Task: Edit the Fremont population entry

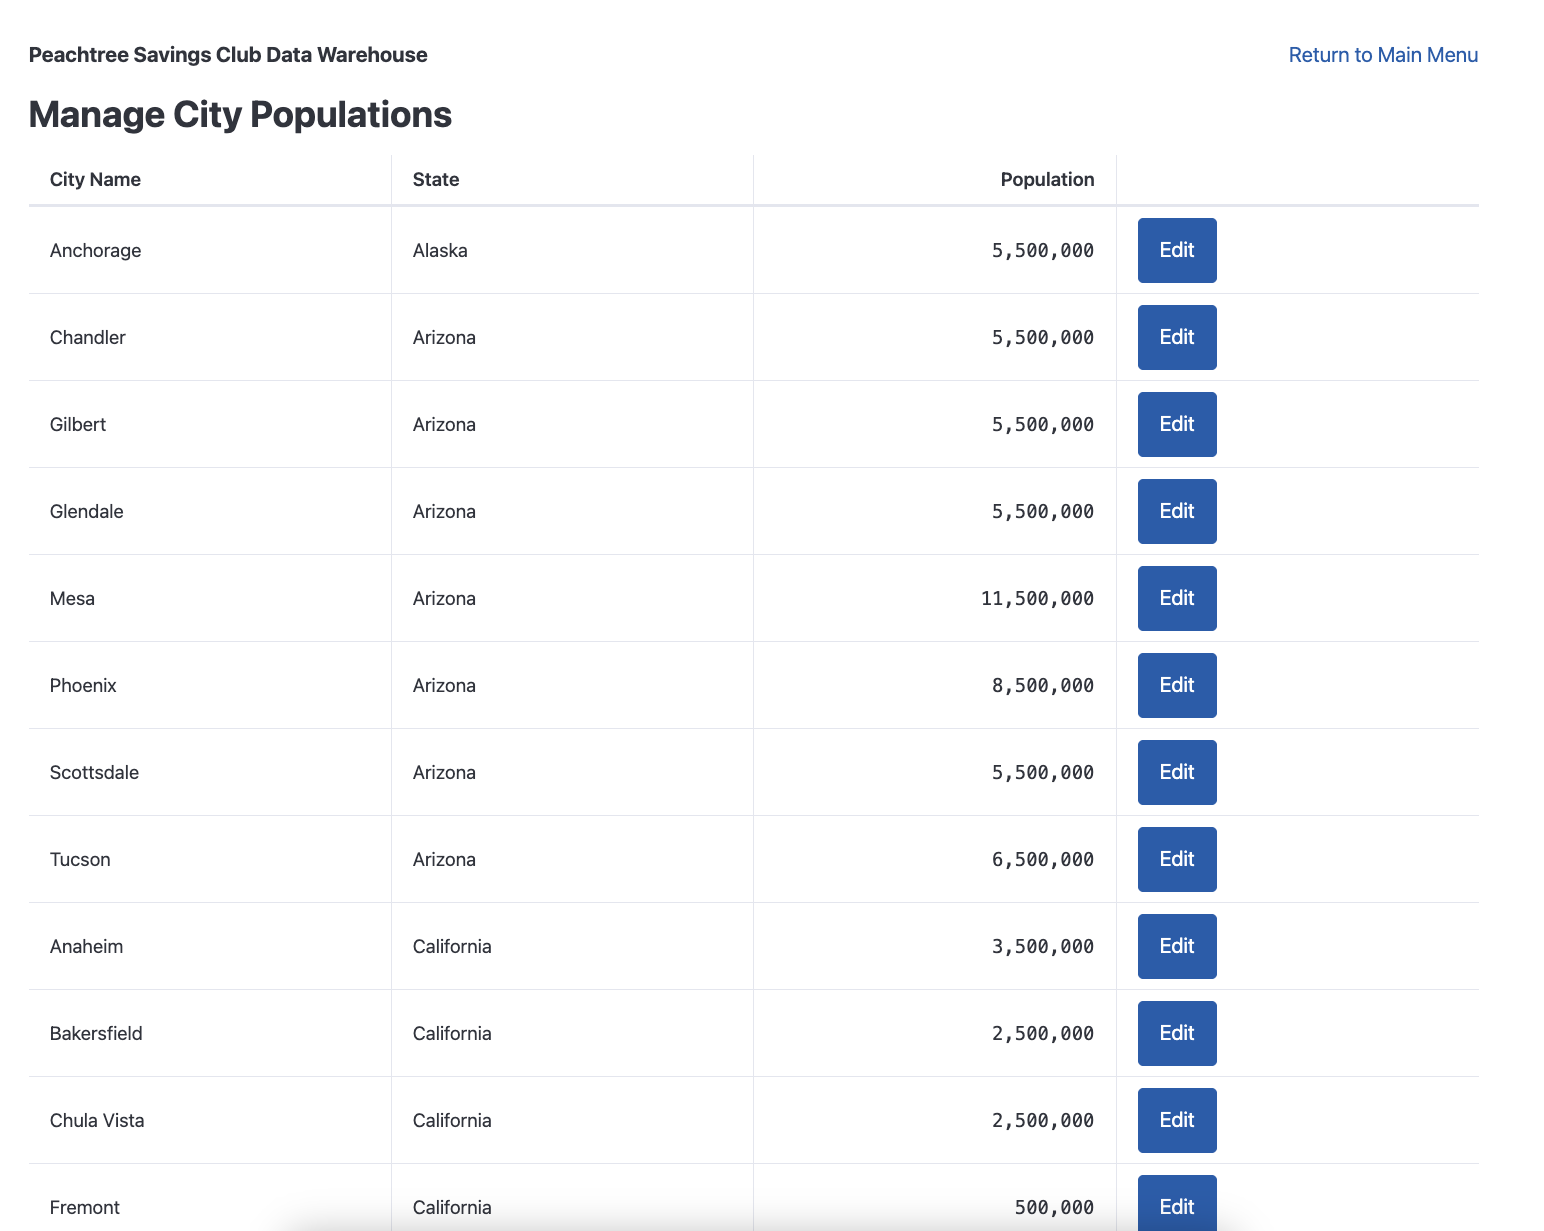Action: [1176, 1205]
